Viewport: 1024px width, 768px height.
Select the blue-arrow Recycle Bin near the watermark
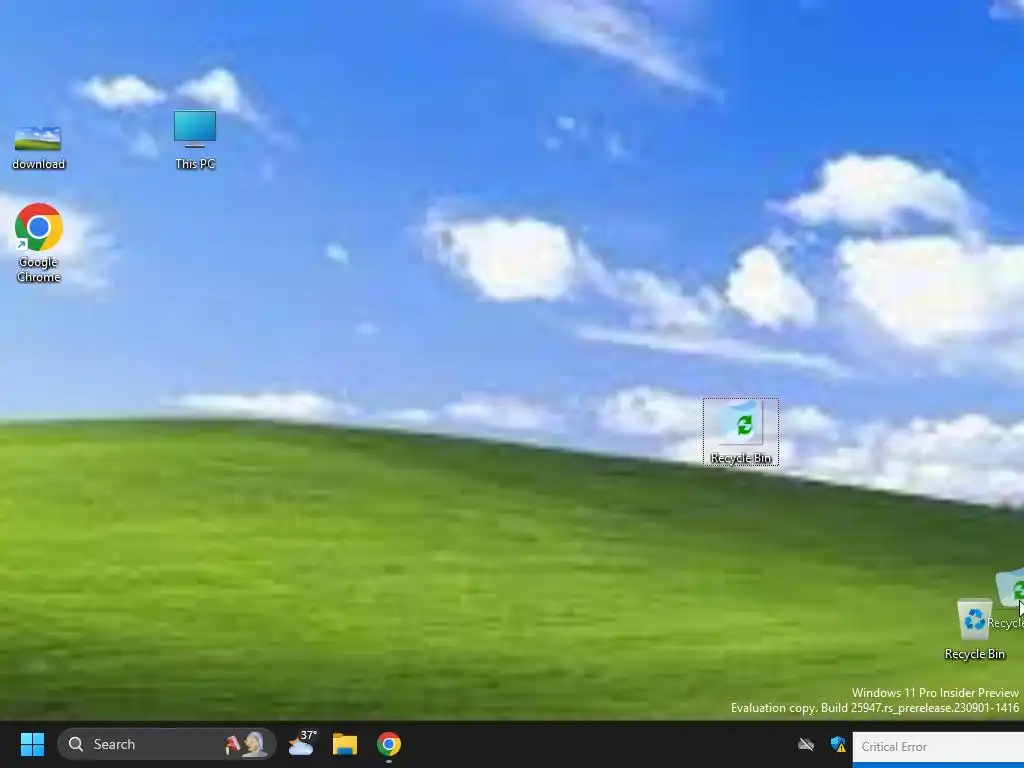pos(974,629)
